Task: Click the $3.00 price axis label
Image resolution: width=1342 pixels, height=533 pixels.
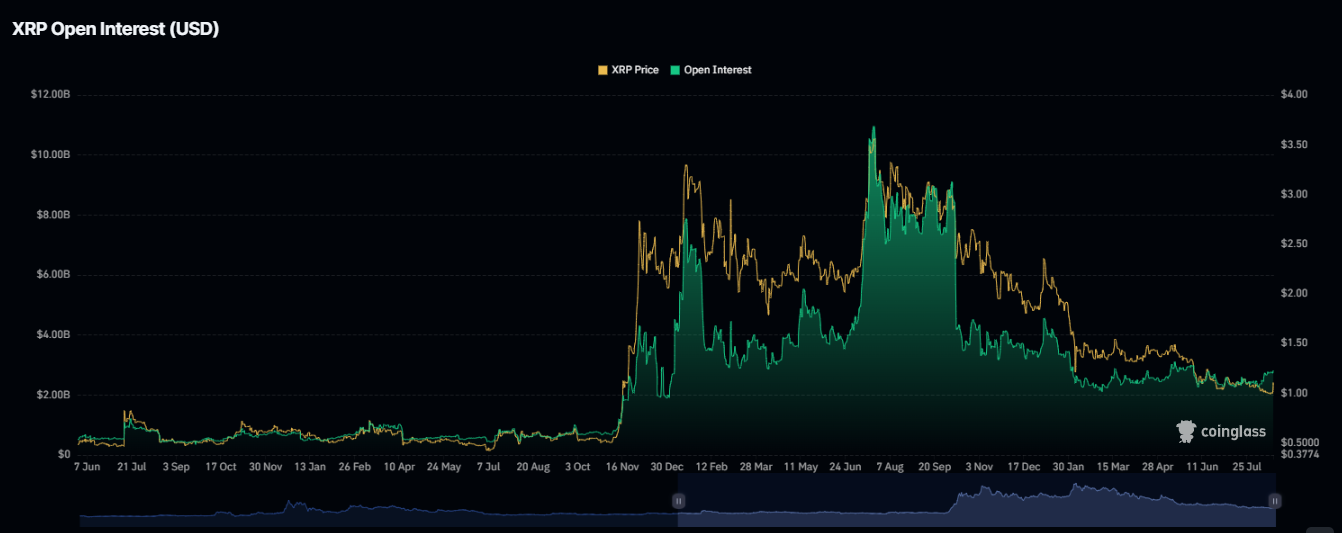Action: [1294, 193]
